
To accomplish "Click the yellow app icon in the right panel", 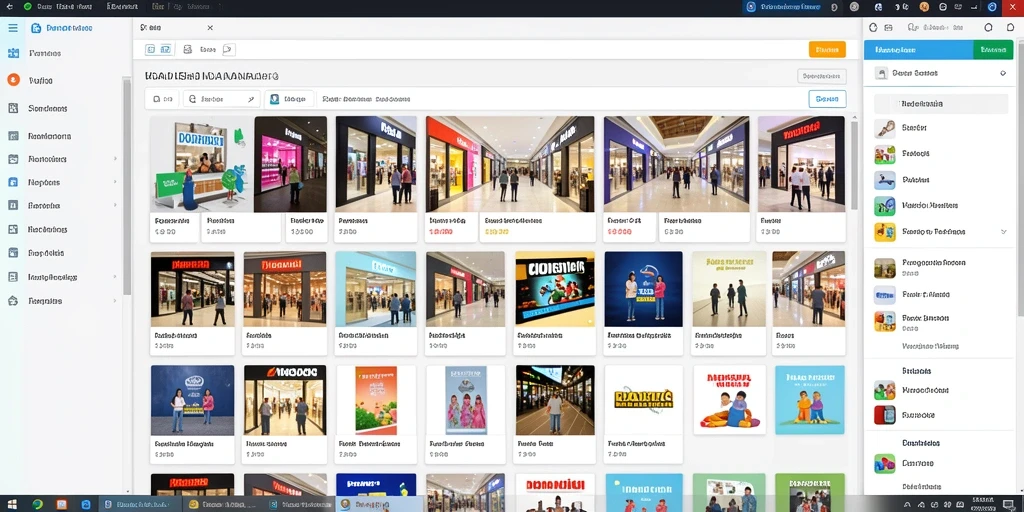I will 885,232.
